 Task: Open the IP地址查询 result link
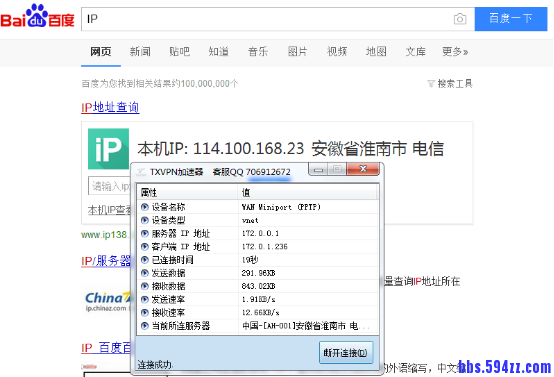tap(110, 107)
